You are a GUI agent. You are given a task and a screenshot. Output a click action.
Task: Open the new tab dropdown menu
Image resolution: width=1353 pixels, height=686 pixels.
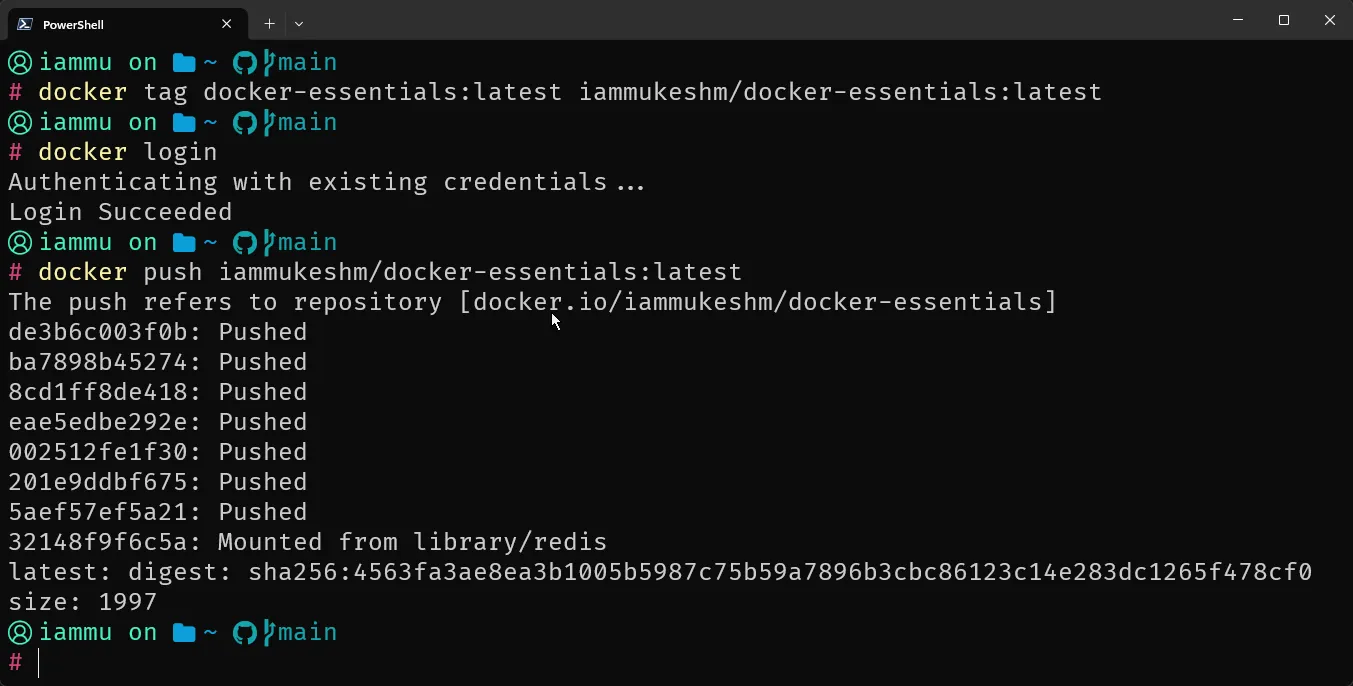pyautogui.click(x=299, y=23)
